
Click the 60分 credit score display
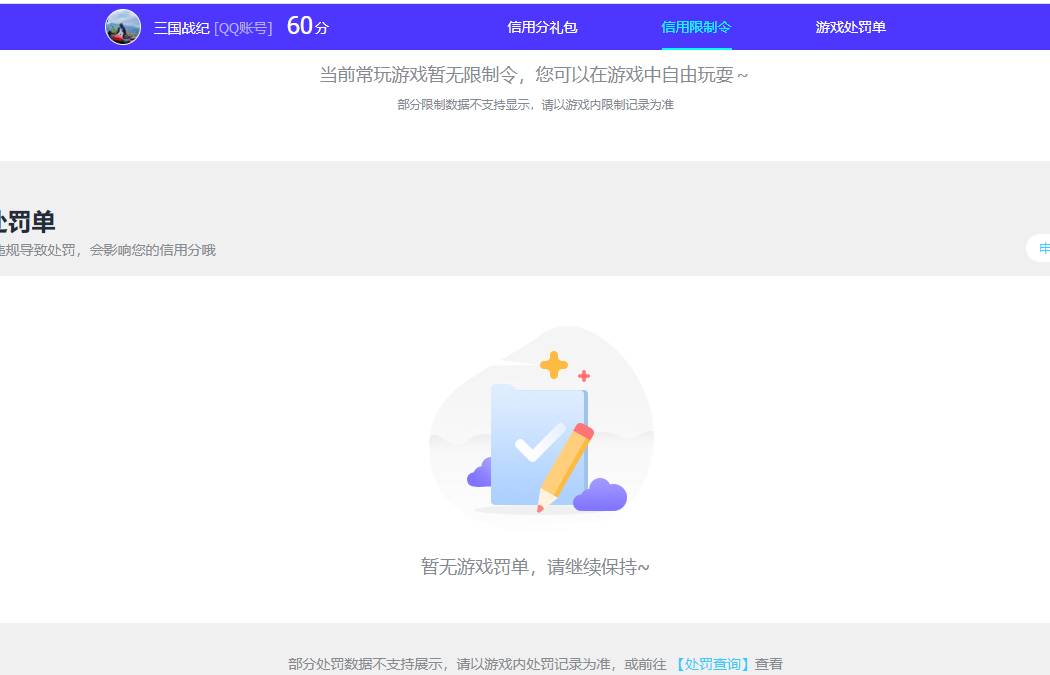click(306, 27)
